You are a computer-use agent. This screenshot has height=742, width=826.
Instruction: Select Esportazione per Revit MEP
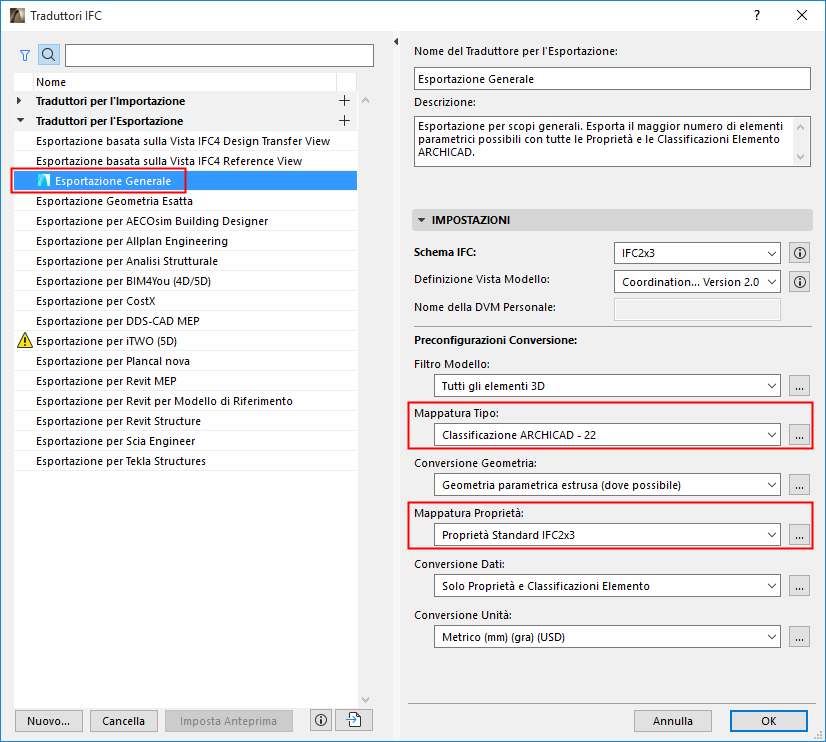[x=185, y=381]
